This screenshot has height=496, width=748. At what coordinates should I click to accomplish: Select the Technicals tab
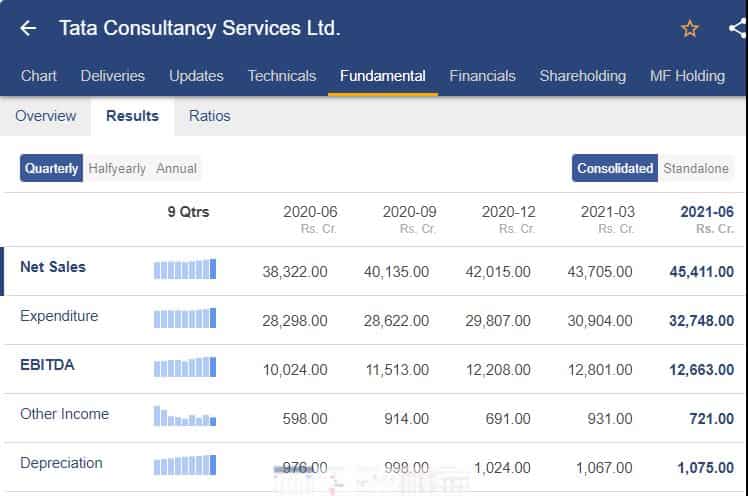tap(282, 76)
